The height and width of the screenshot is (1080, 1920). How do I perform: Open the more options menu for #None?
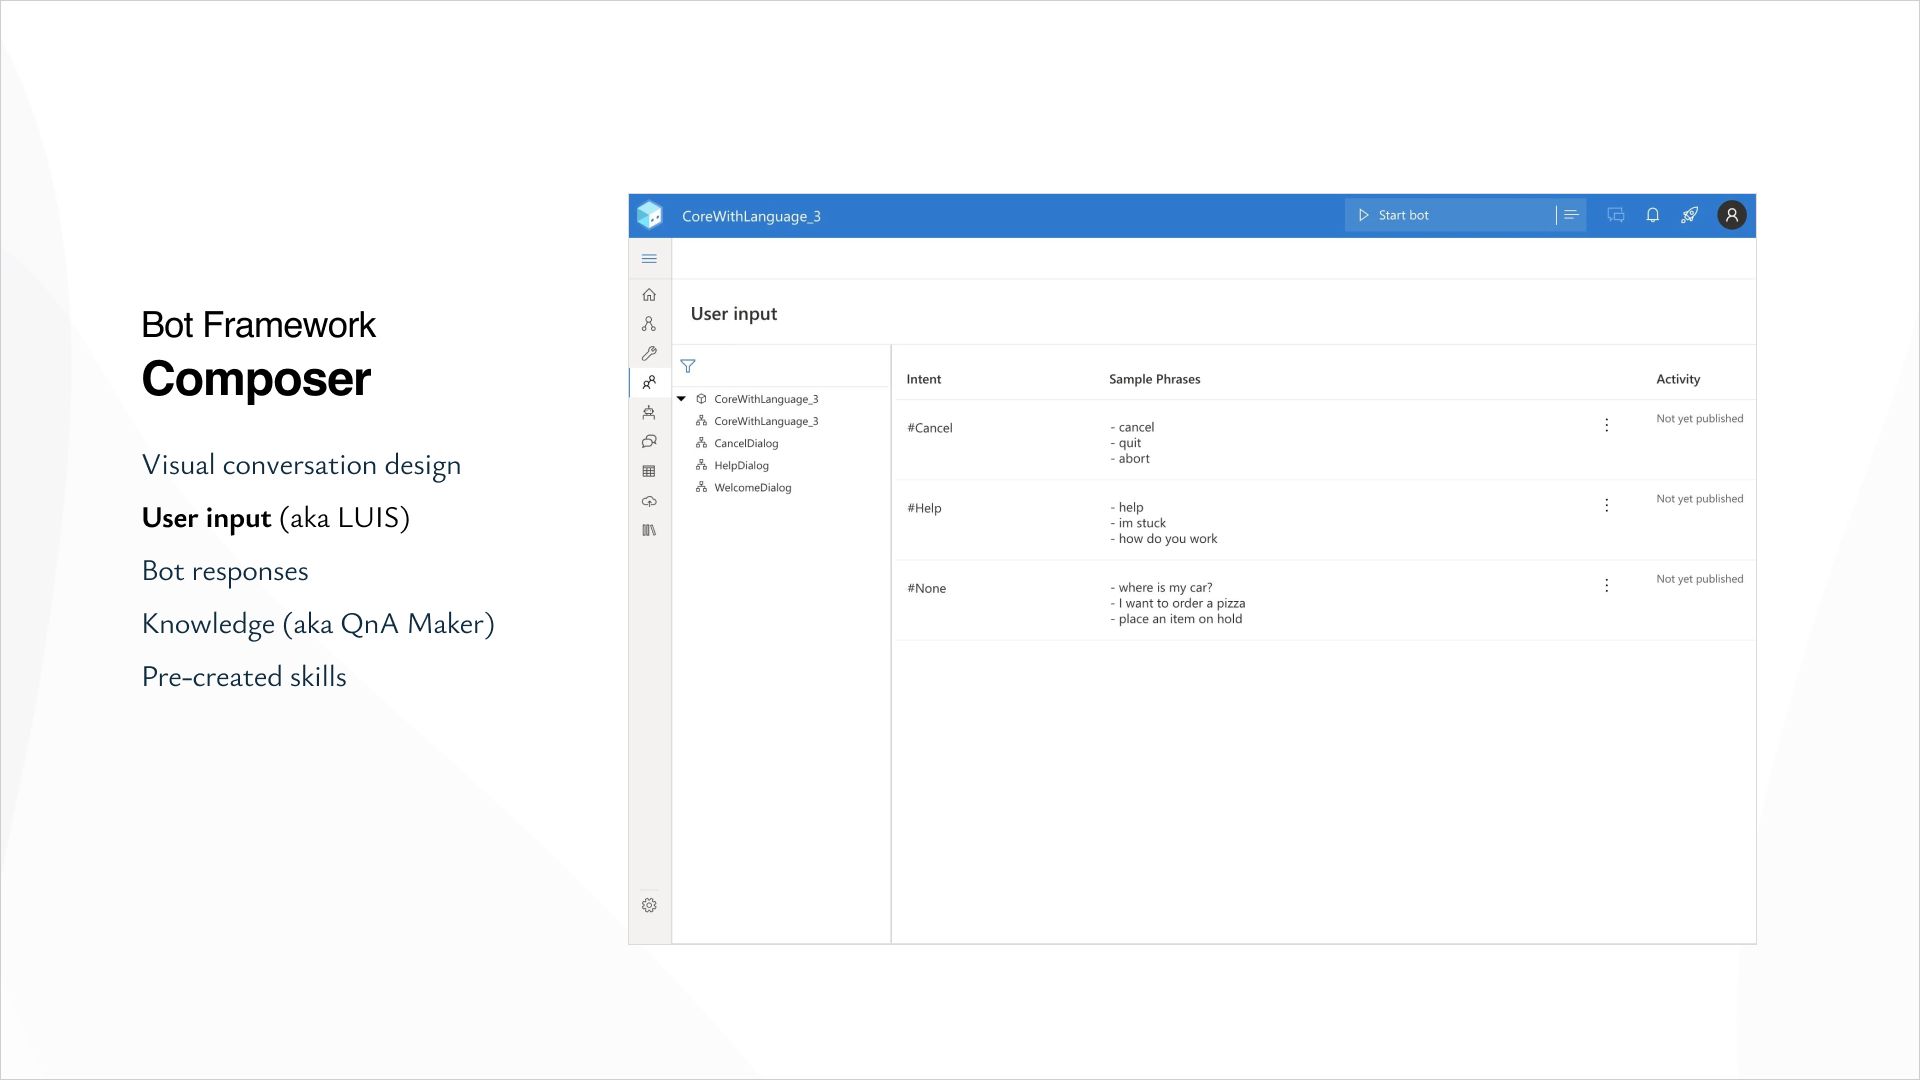pos(1607,585)
